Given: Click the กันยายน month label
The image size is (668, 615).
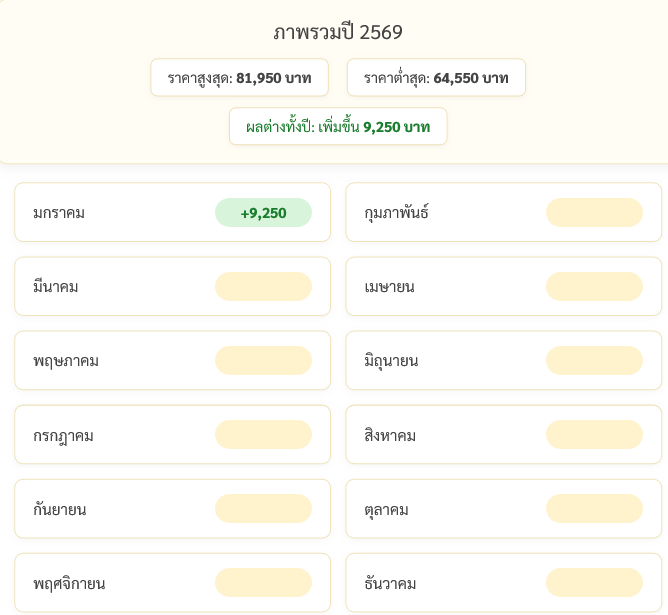Looking at the screenshot, I should [60, 509].
